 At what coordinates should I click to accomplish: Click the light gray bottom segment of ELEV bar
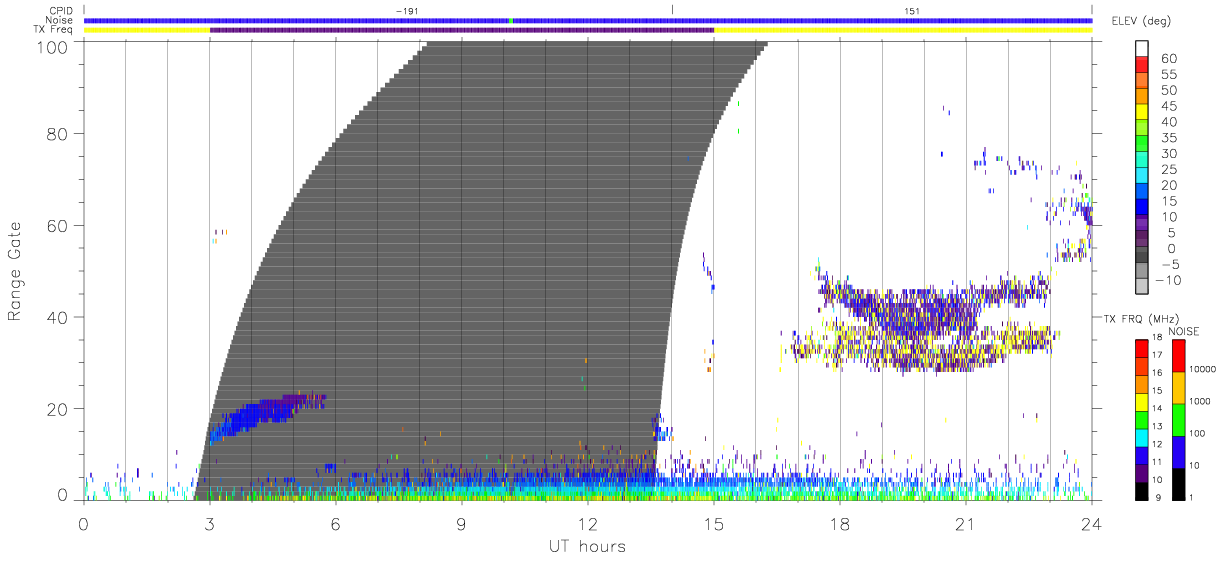[x=1142, y=285]
